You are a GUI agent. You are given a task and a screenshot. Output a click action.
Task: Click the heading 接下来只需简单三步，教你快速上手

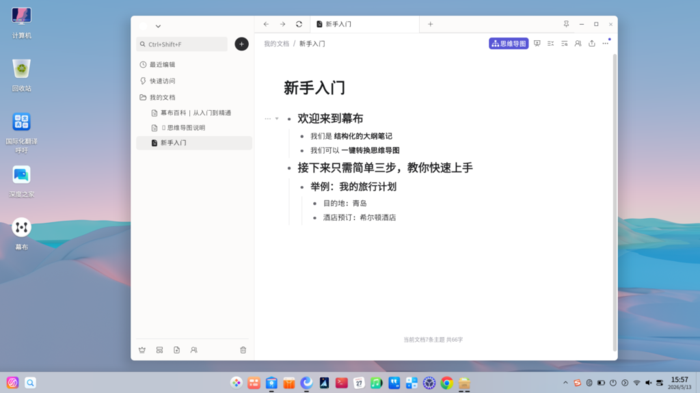[x=385, y=168]
